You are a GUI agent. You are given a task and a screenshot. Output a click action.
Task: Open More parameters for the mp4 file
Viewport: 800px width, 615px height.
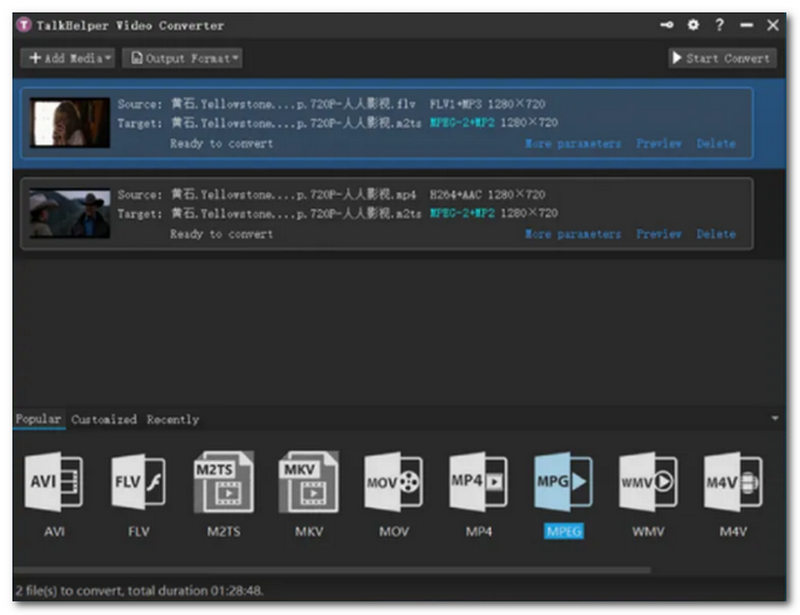573,234
